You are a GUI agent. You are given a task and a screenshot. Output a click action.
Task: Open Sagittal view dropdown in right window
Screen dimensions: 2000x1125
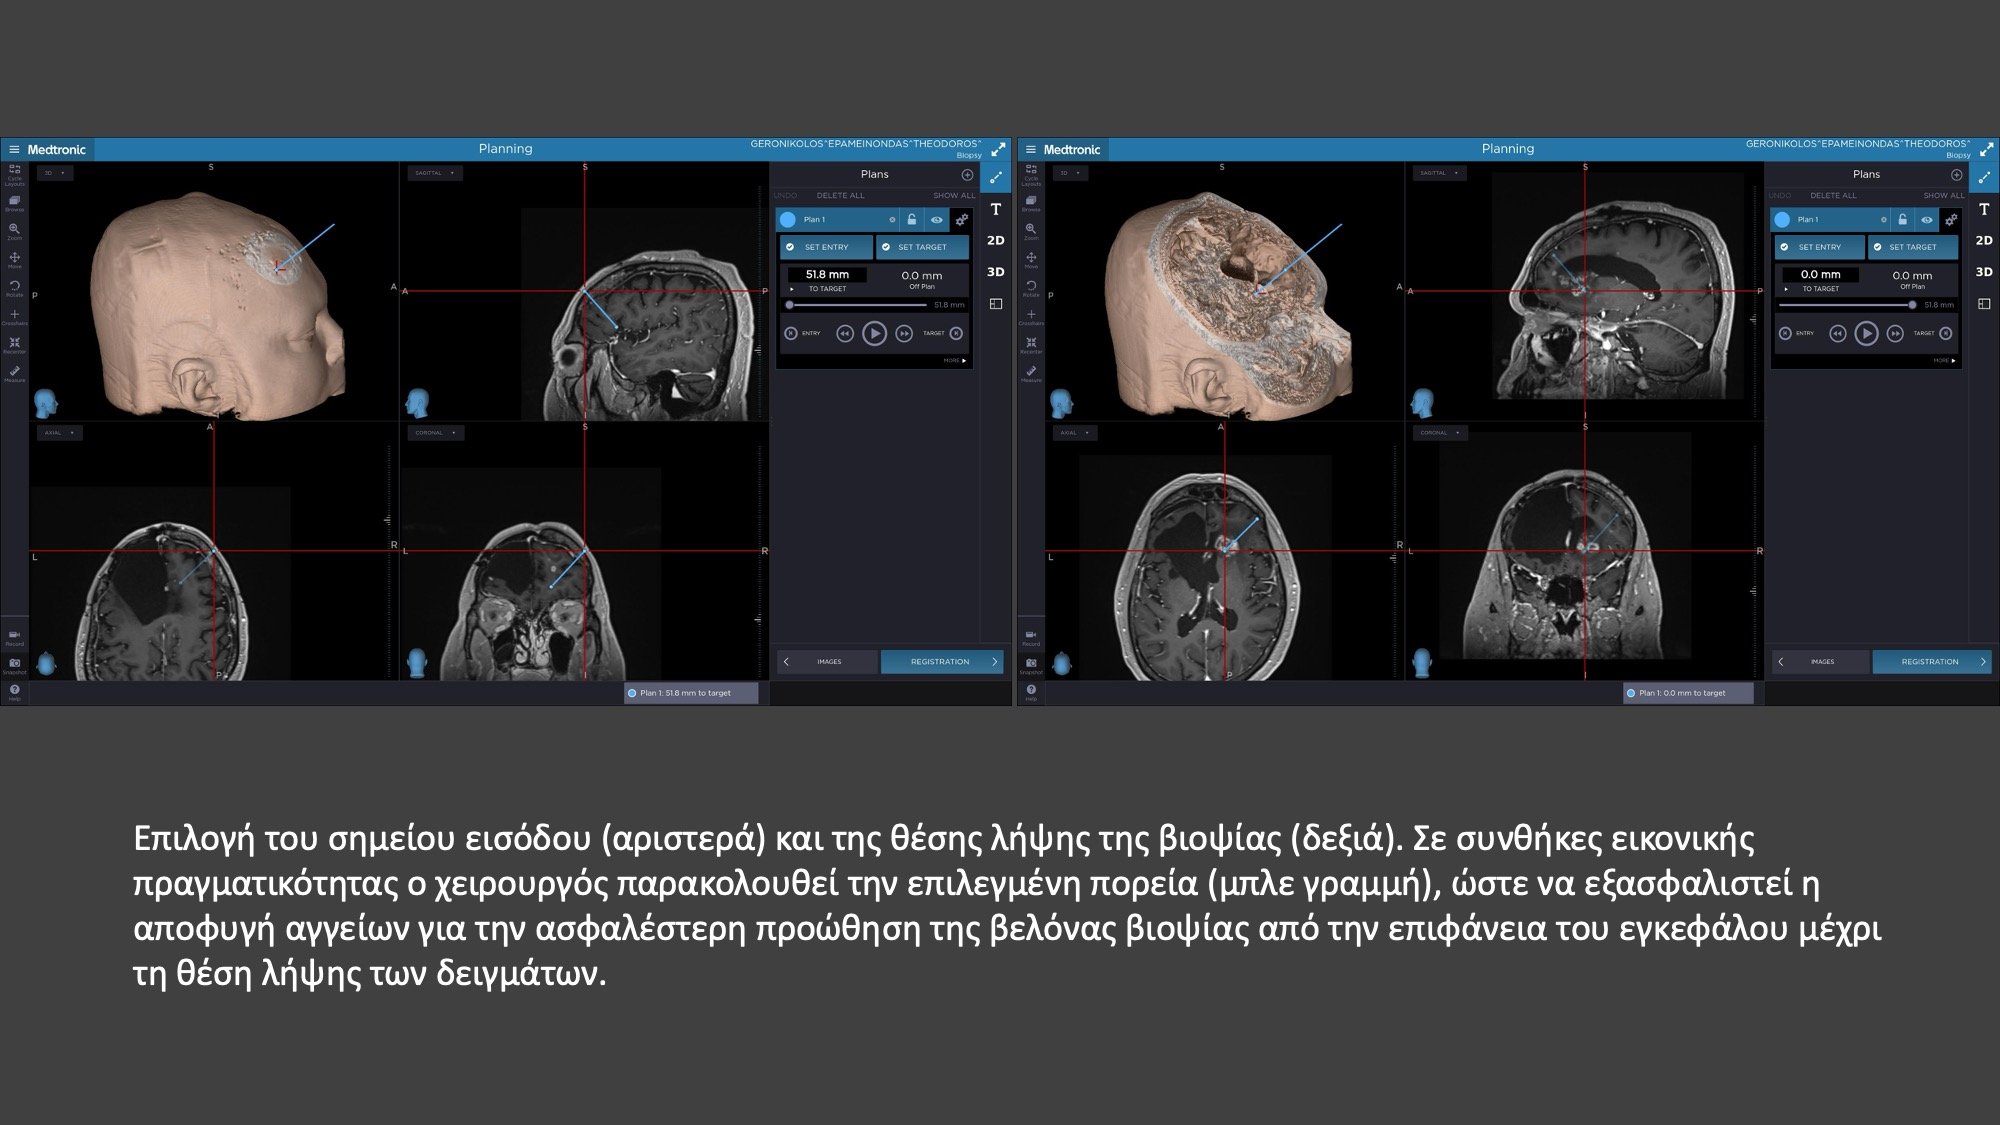tap(1439, 173)
